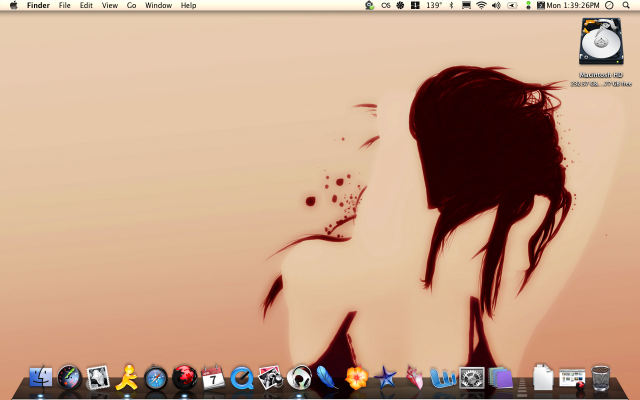Click the 139° temperature readout
This screenshot has height=400, width=640.
pyautogui.click(x=434, y=5)
